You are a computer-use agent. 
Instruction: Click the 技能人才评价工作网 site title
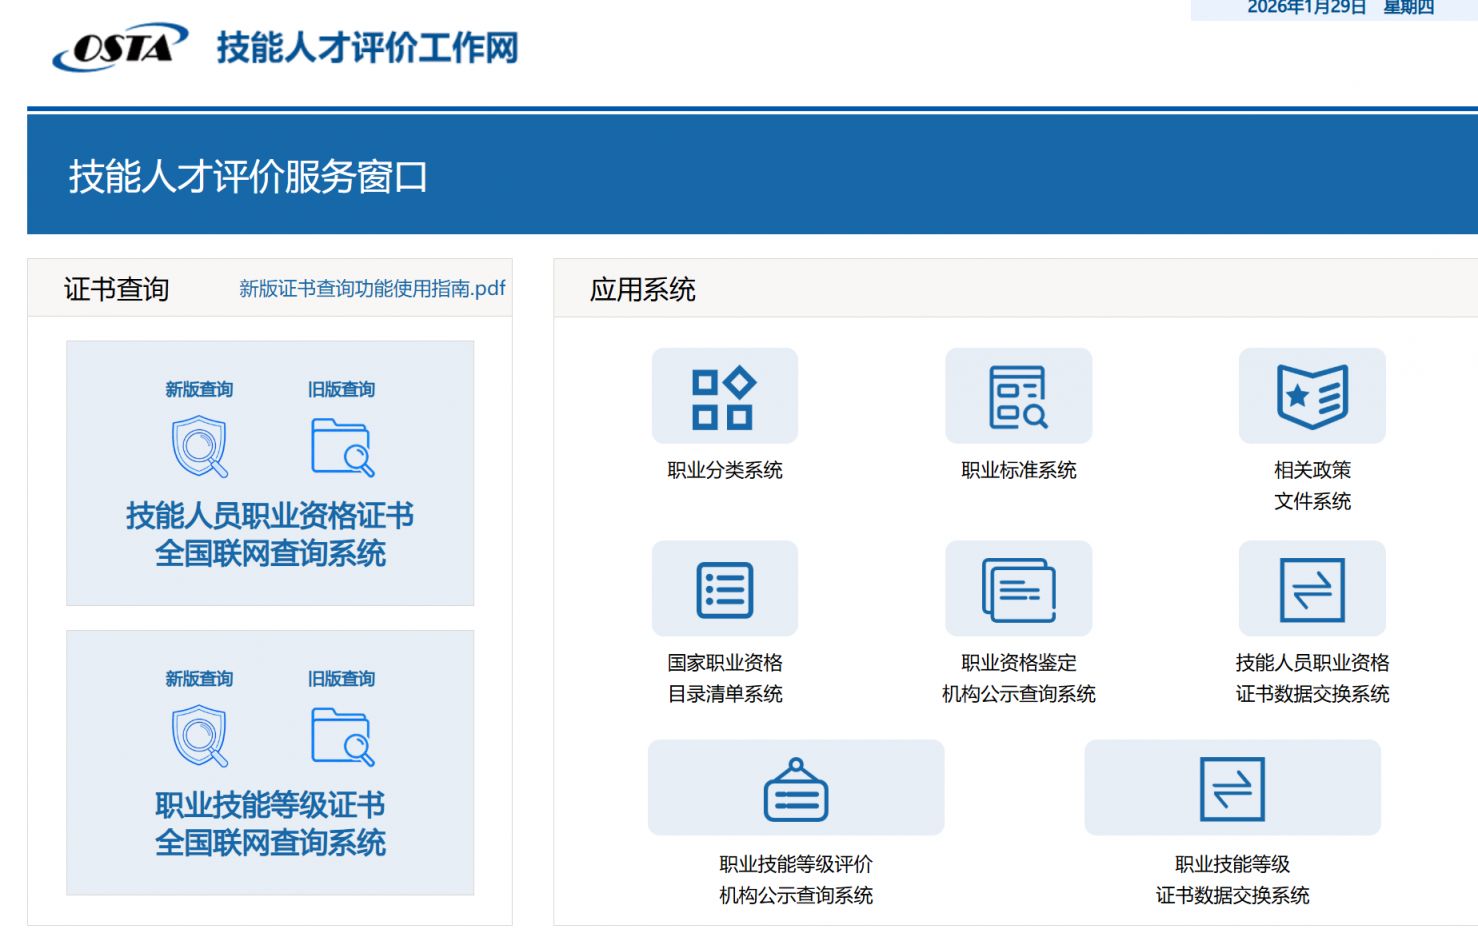point(367,48)
